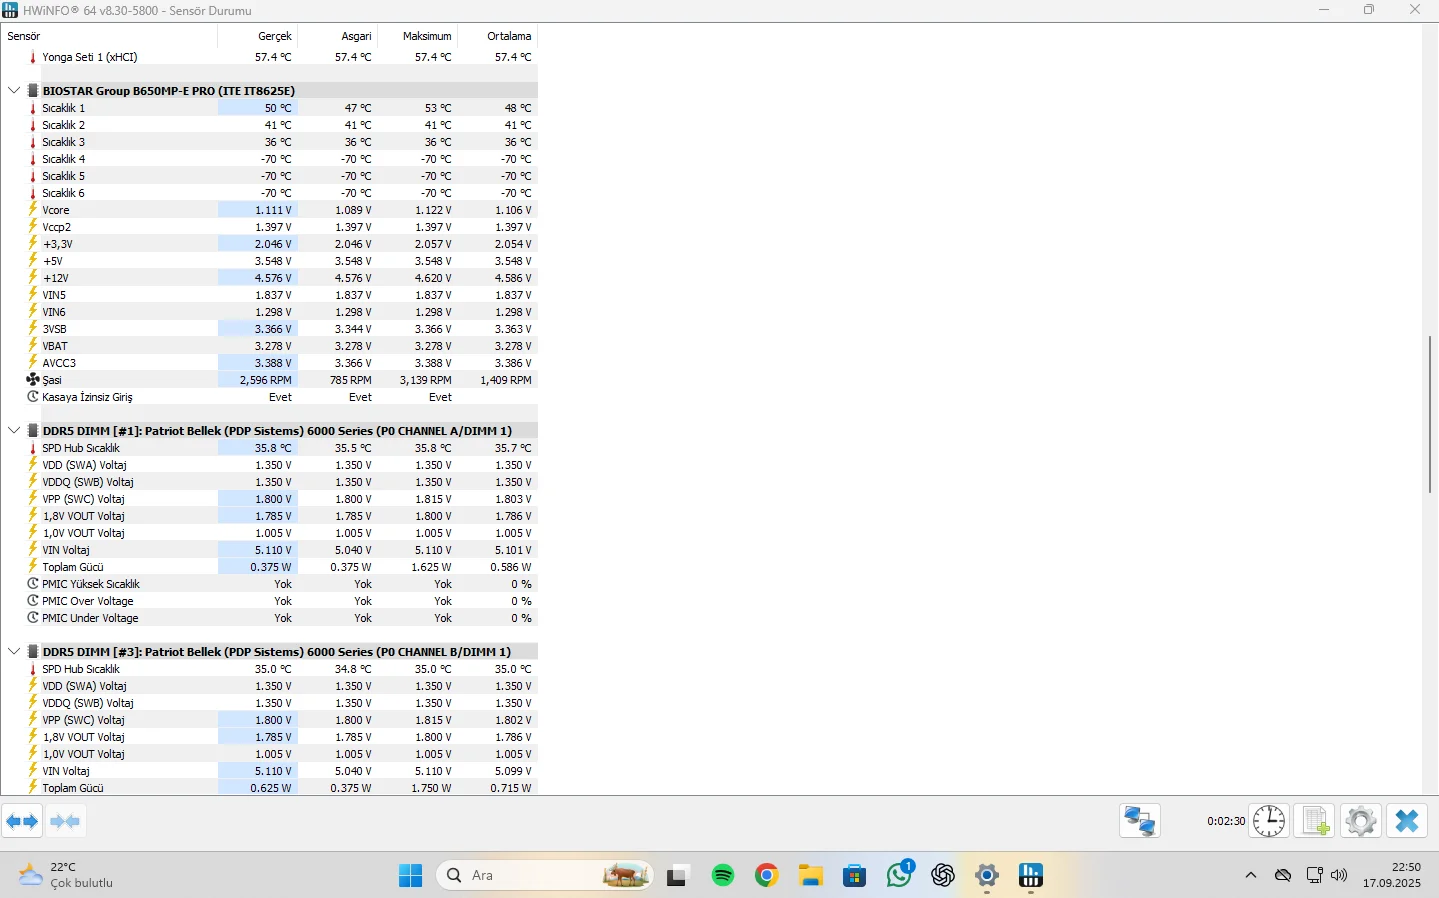Collapse the BIOSTAR Group B650MP-E PRO group

[14, 91]
